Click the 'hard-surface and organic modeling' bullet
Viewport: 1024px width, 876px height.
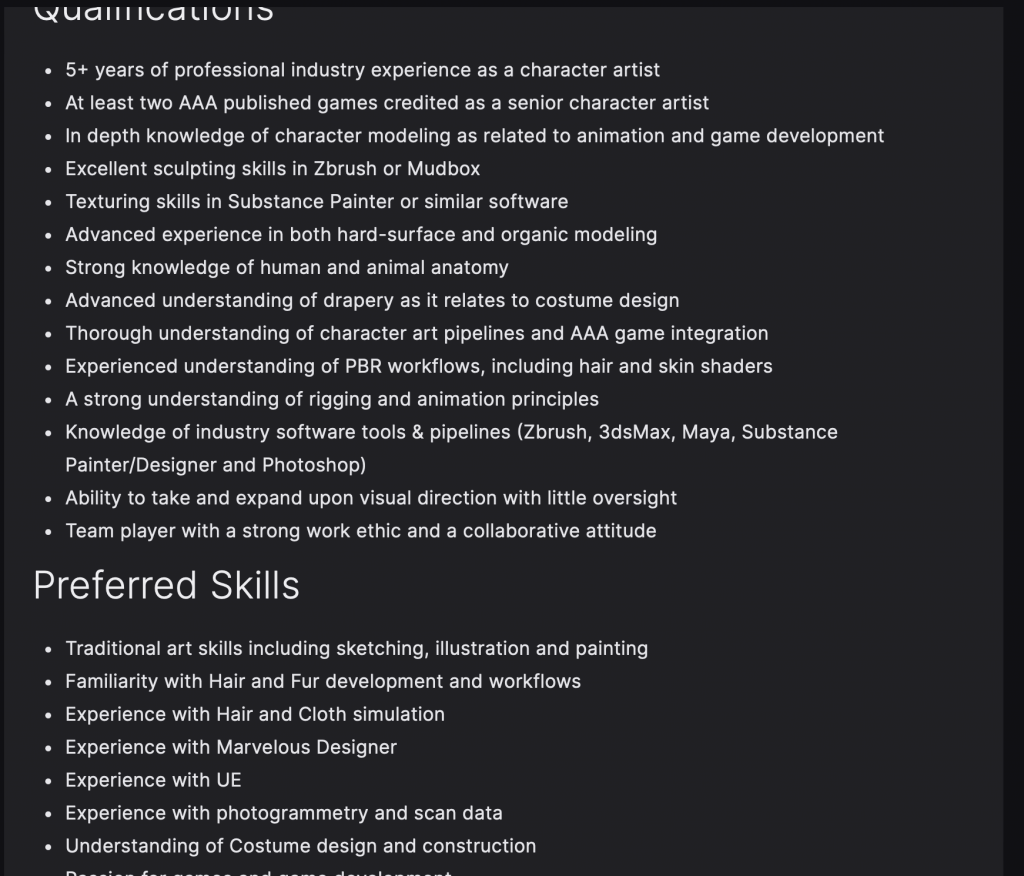360,235
